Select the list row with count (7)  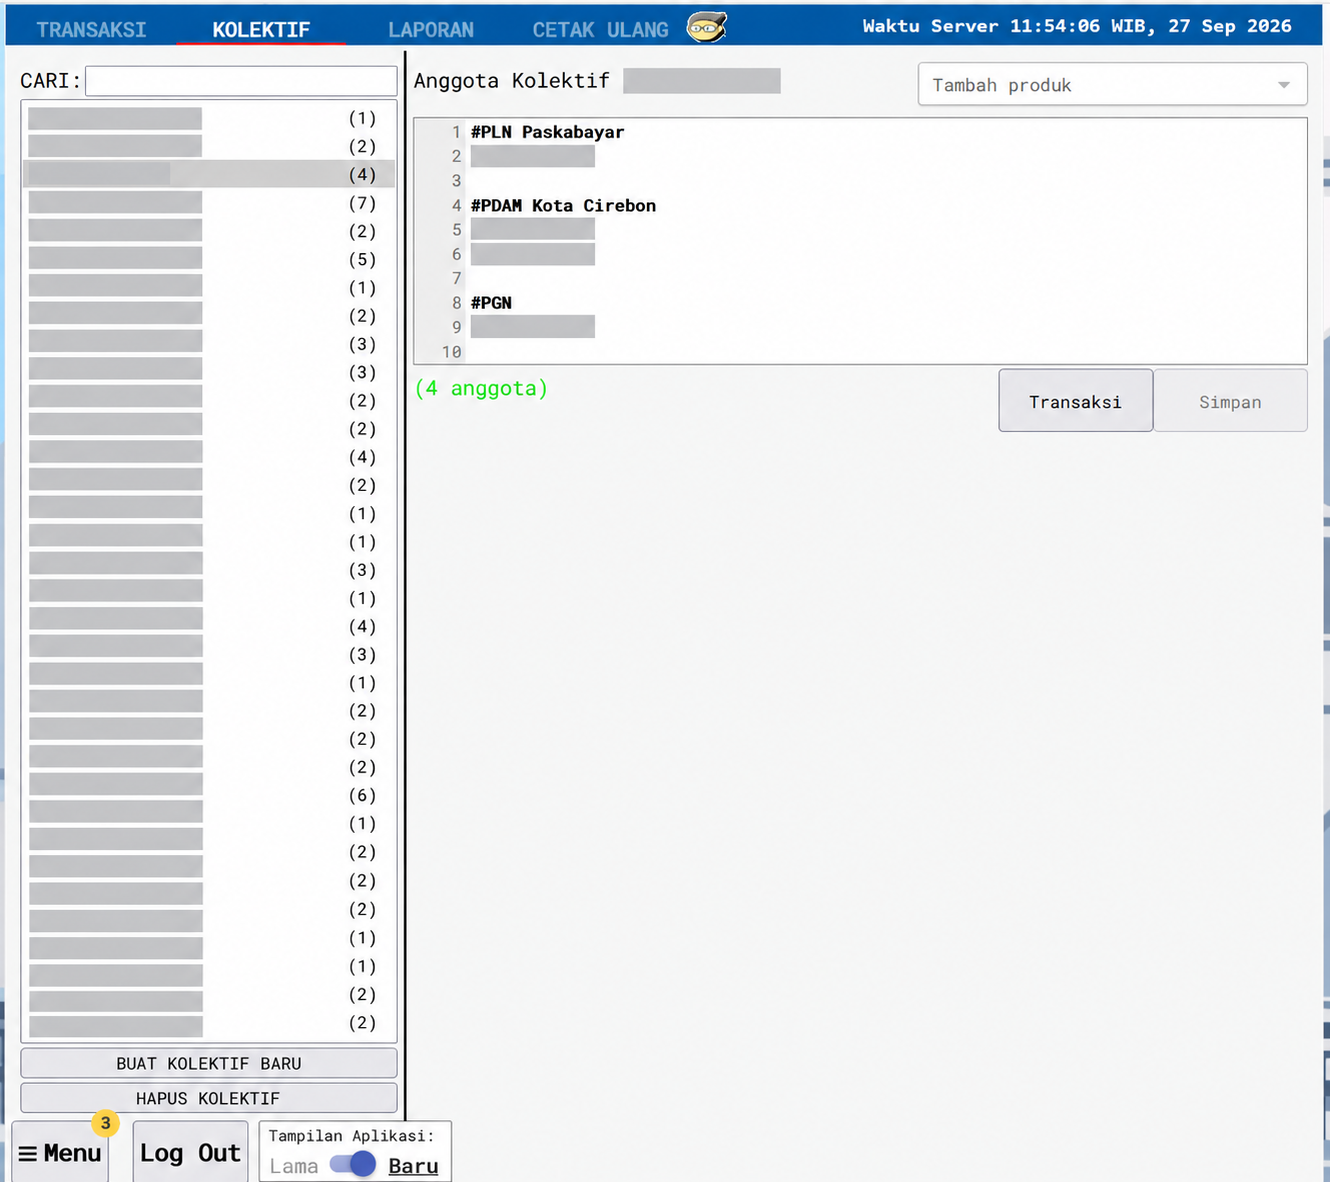coord(209,203)
